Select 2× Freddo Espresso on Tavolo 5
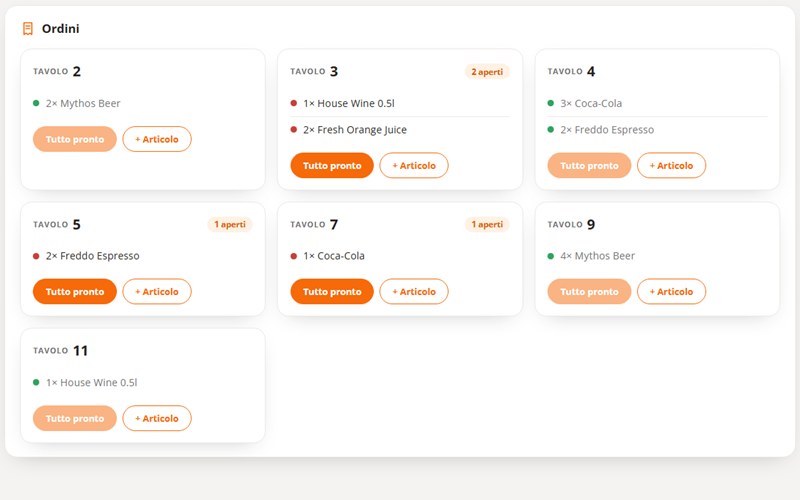Viewport: 800px width, 500px height. click(x=92, y=256)
